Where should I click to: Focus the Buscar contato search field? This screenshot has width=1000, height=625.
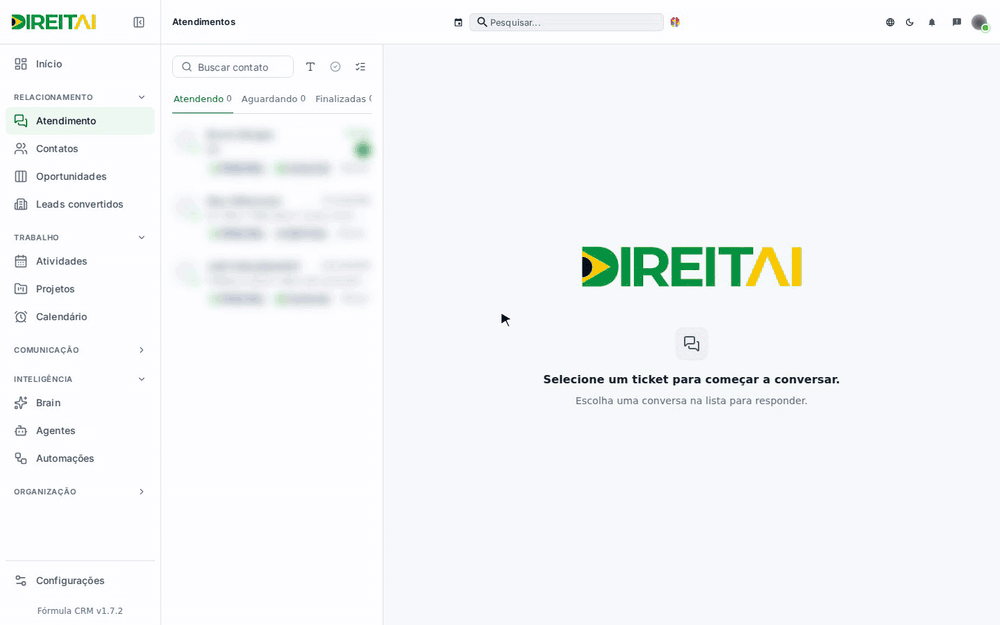click(233, 67)
